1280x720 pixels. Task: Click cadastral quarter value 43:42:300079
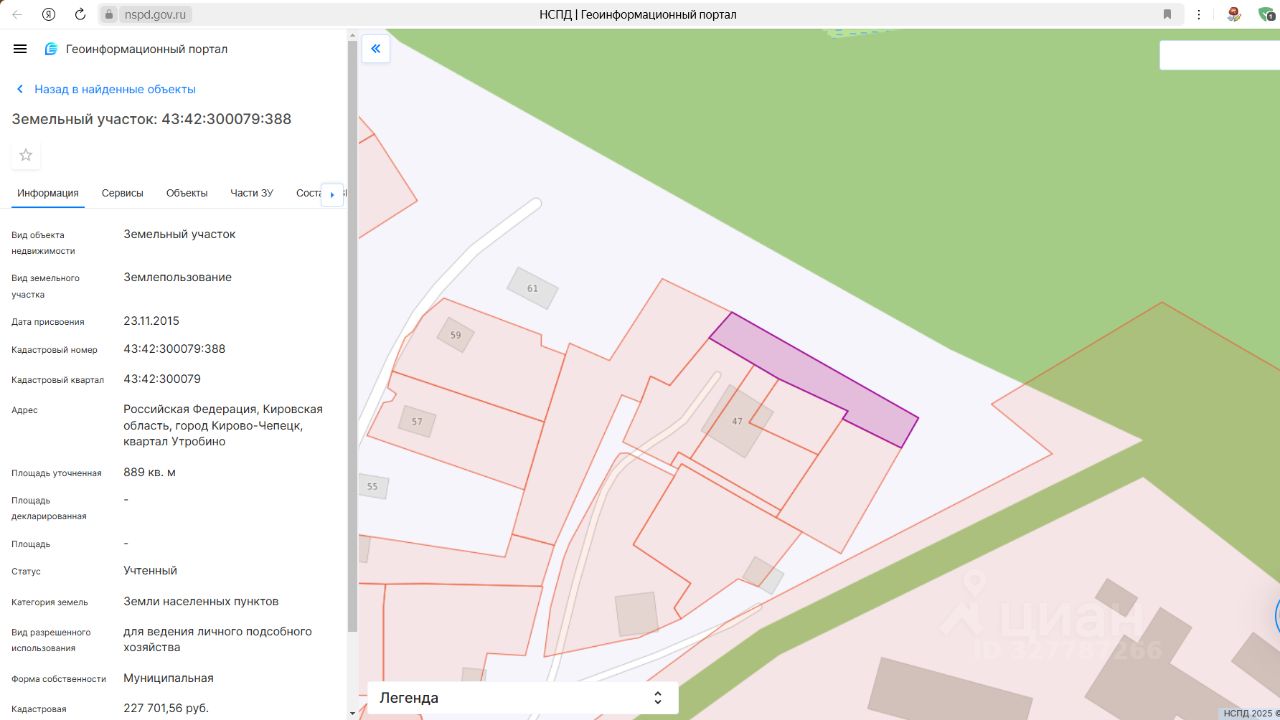(162, 379)
